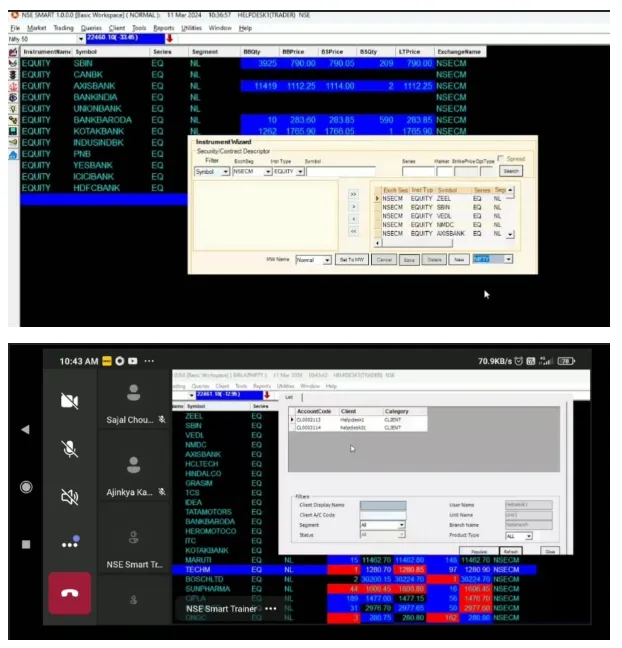
Task: Click the floppy disk save icon in left toolbar
Action: pos(13,131)
